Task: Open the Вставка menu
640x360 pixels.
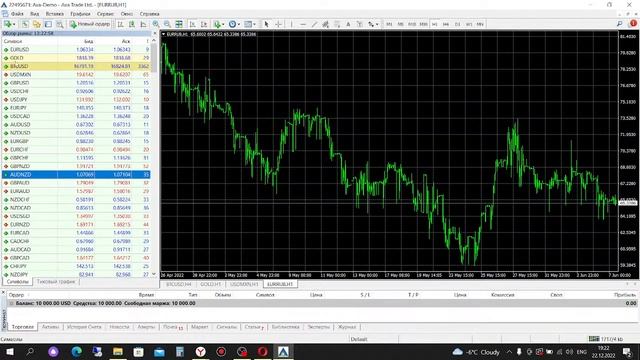Action: coord(55,14)
